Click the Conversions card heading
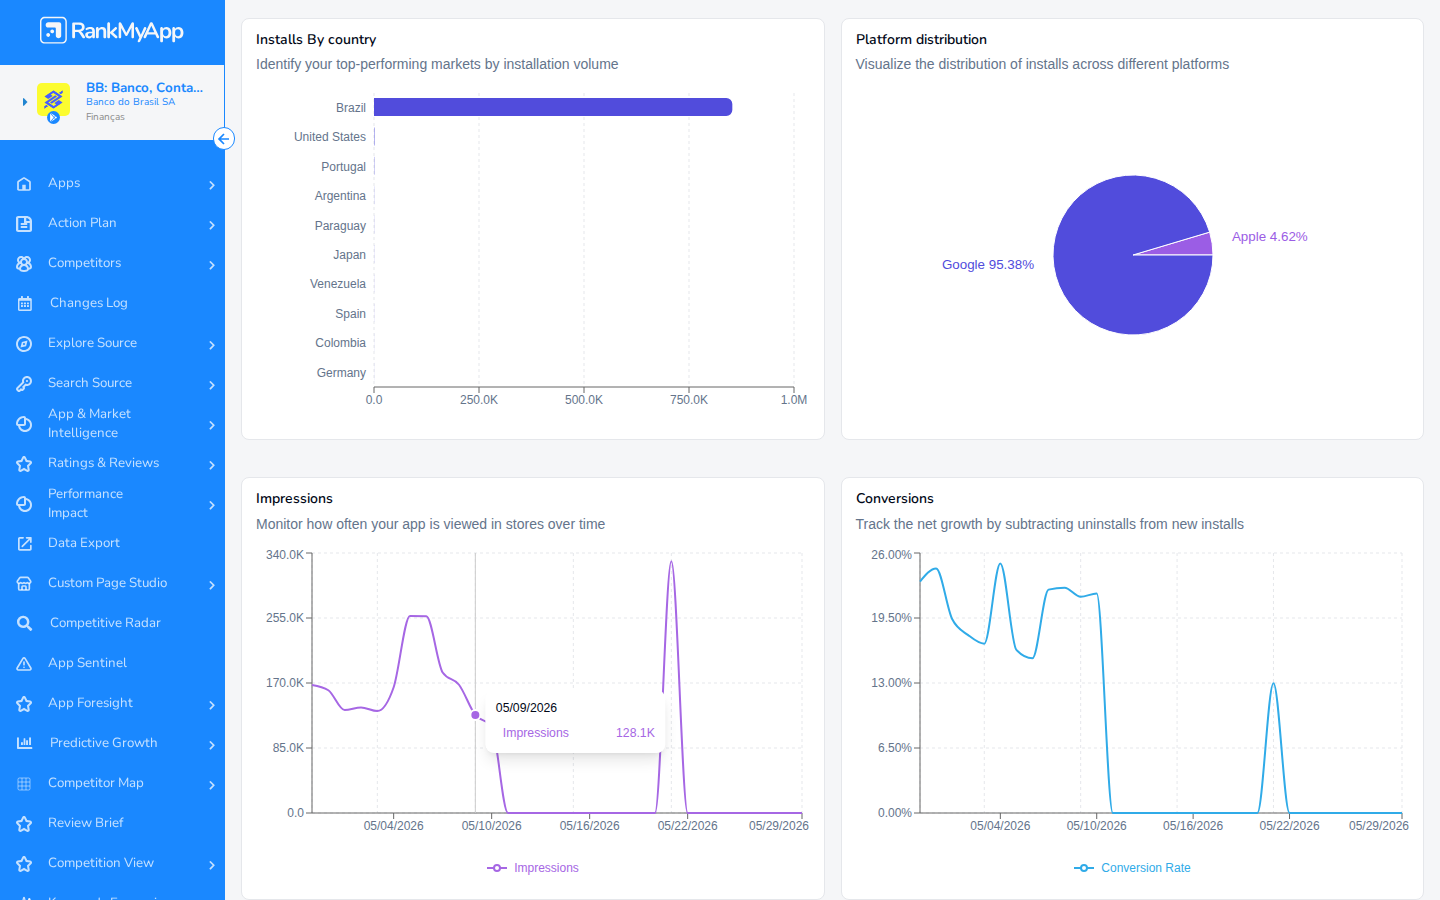1440x900 pixels. coord(895,499)
